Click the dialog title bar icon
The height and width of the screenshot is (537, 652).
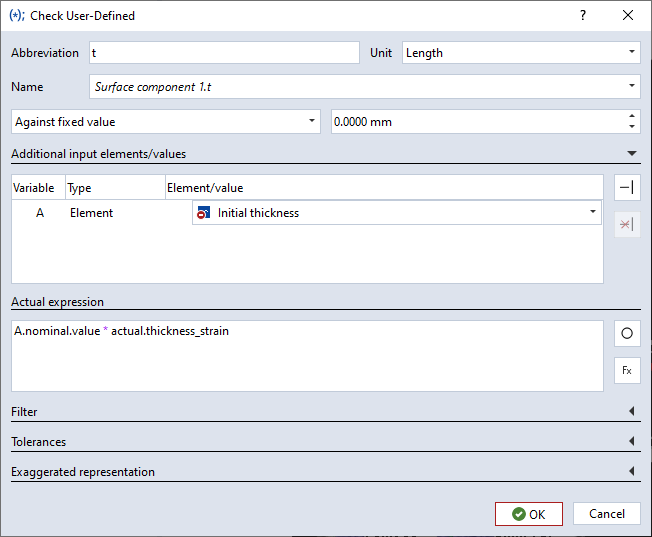(16, 16)
